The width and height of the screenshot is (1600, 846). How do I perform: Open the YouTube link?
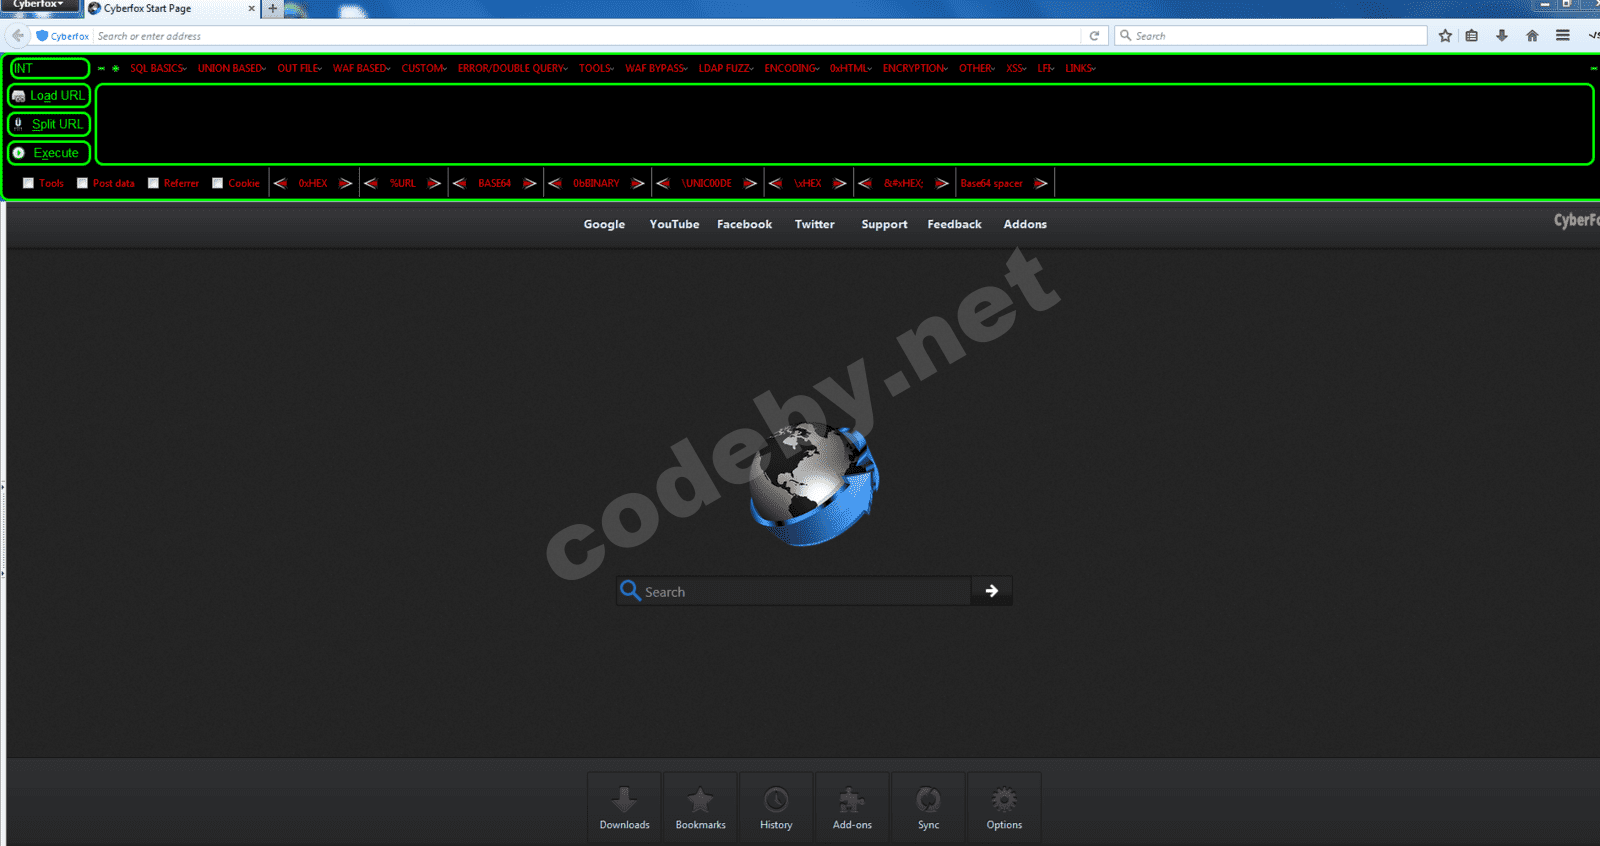click(x=674, y=224)
